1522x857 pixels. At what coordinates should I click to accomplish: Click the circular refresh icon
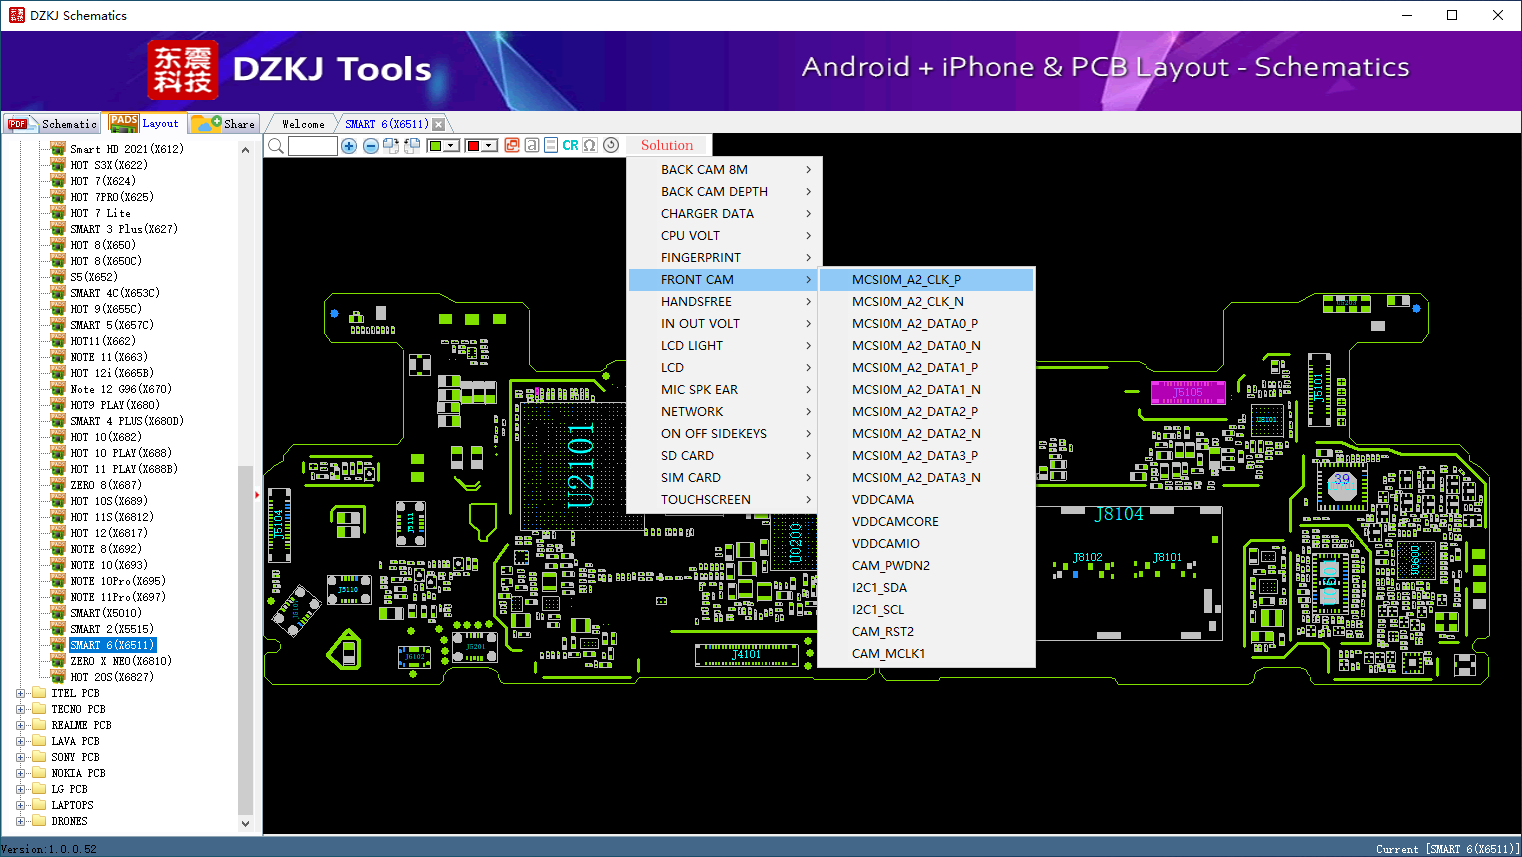coord(611,145)
